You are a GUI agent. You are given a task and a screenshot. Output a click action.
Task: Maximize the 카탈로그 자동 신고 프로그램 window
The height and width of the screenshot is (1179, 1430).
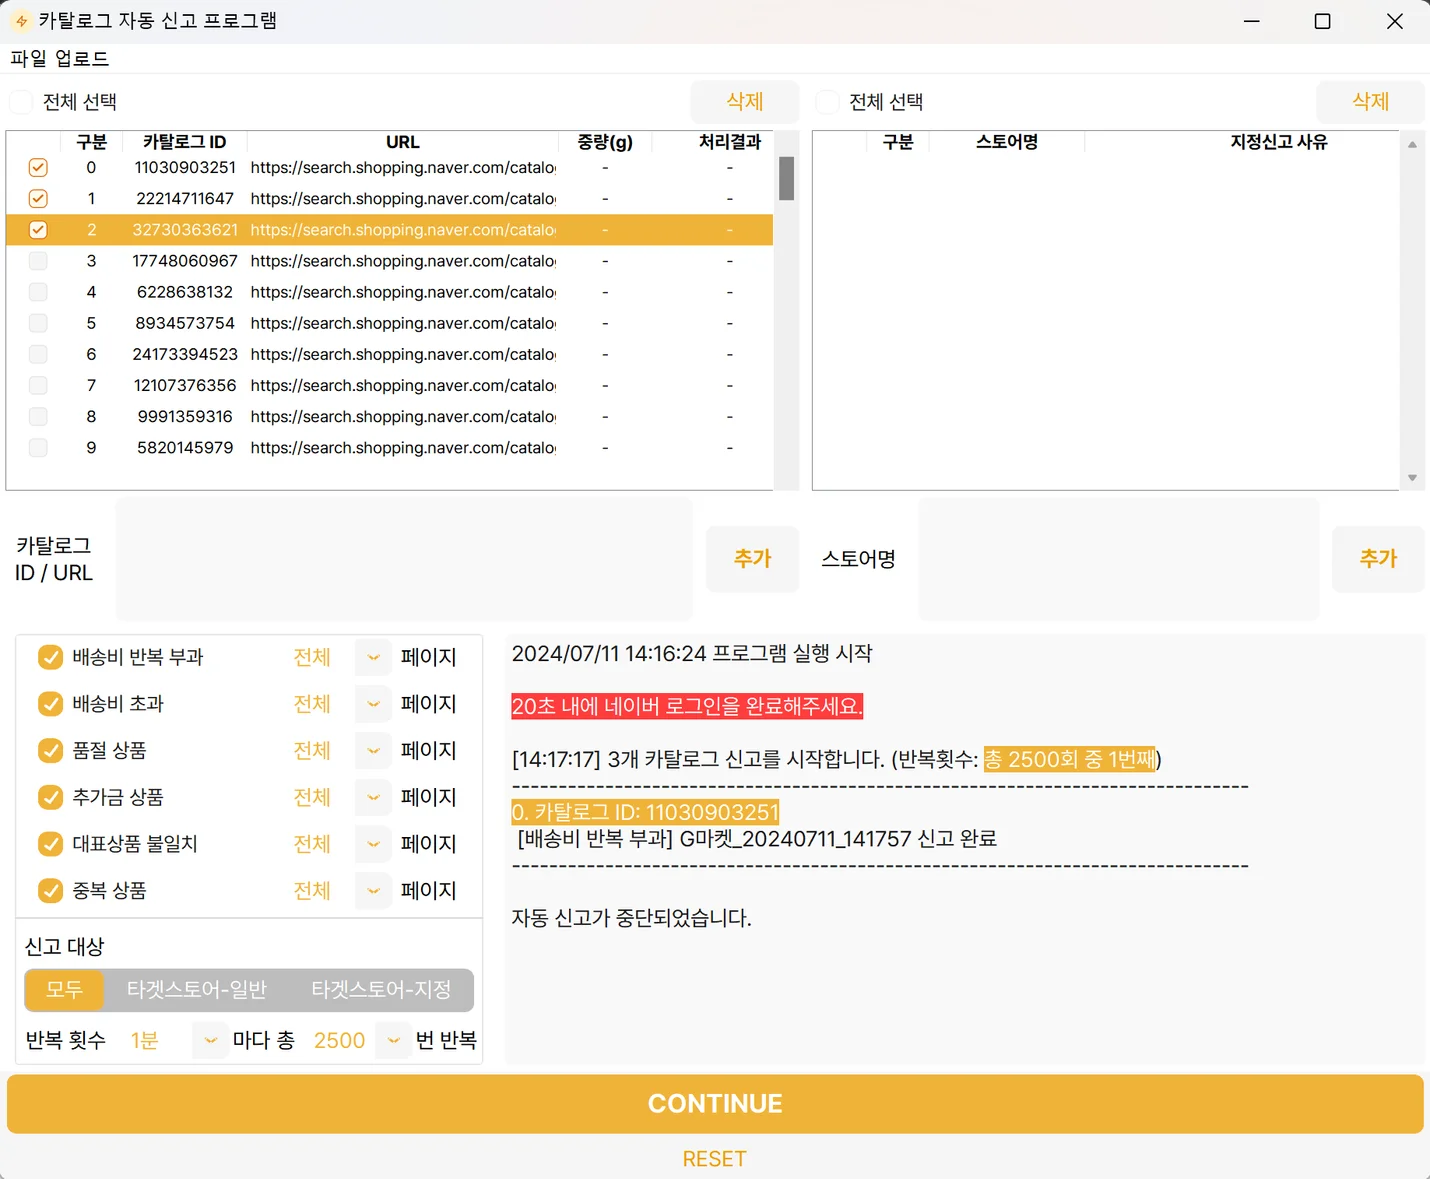pos(1322,21)
